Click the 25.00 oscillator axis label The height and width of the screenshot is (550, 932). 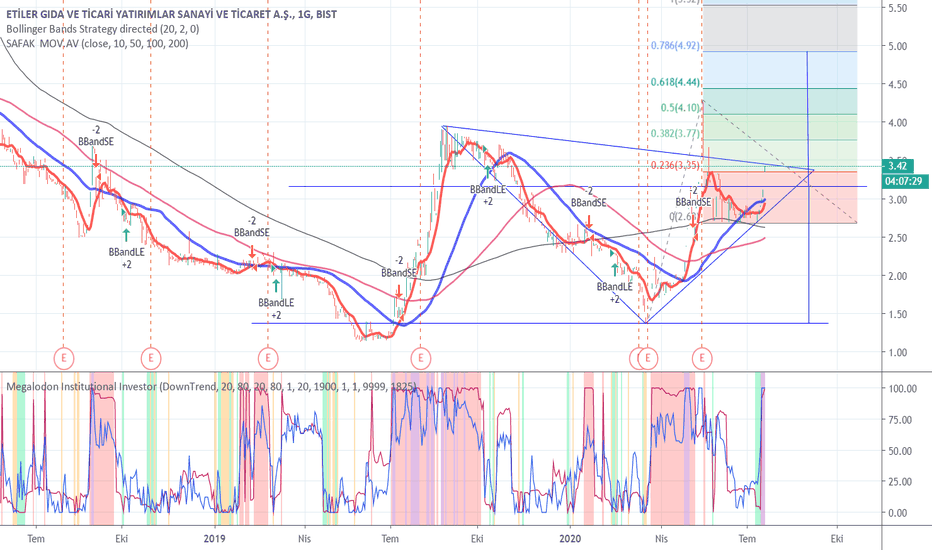[900, 482]
